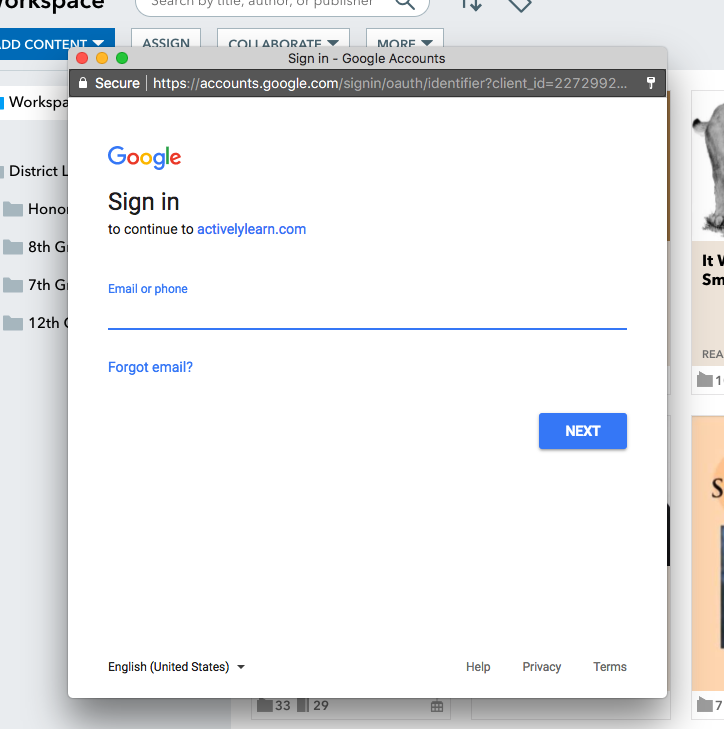Click the animal book cover thumbnail at right
Screen dimensions: 724x729
pos(708,166)
